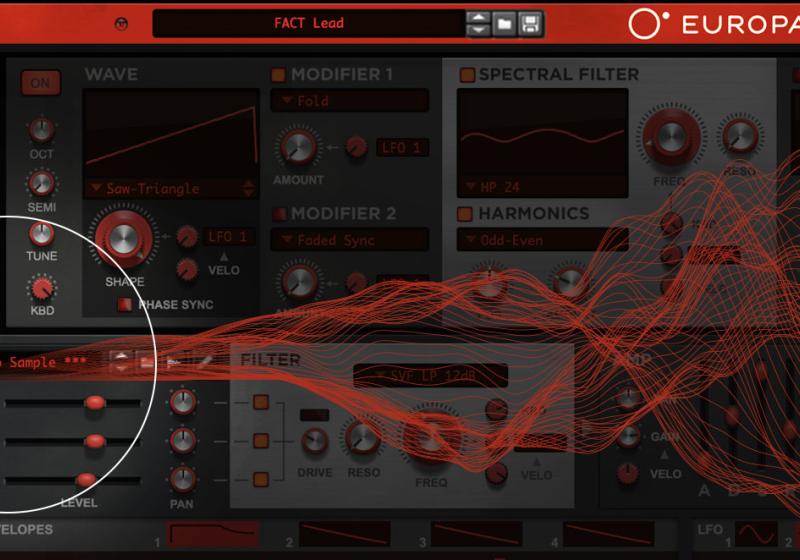Click the sample edit pencil icon
This screenshot has height=560, width=800.
pyautogui.click(x=205, y=362)
